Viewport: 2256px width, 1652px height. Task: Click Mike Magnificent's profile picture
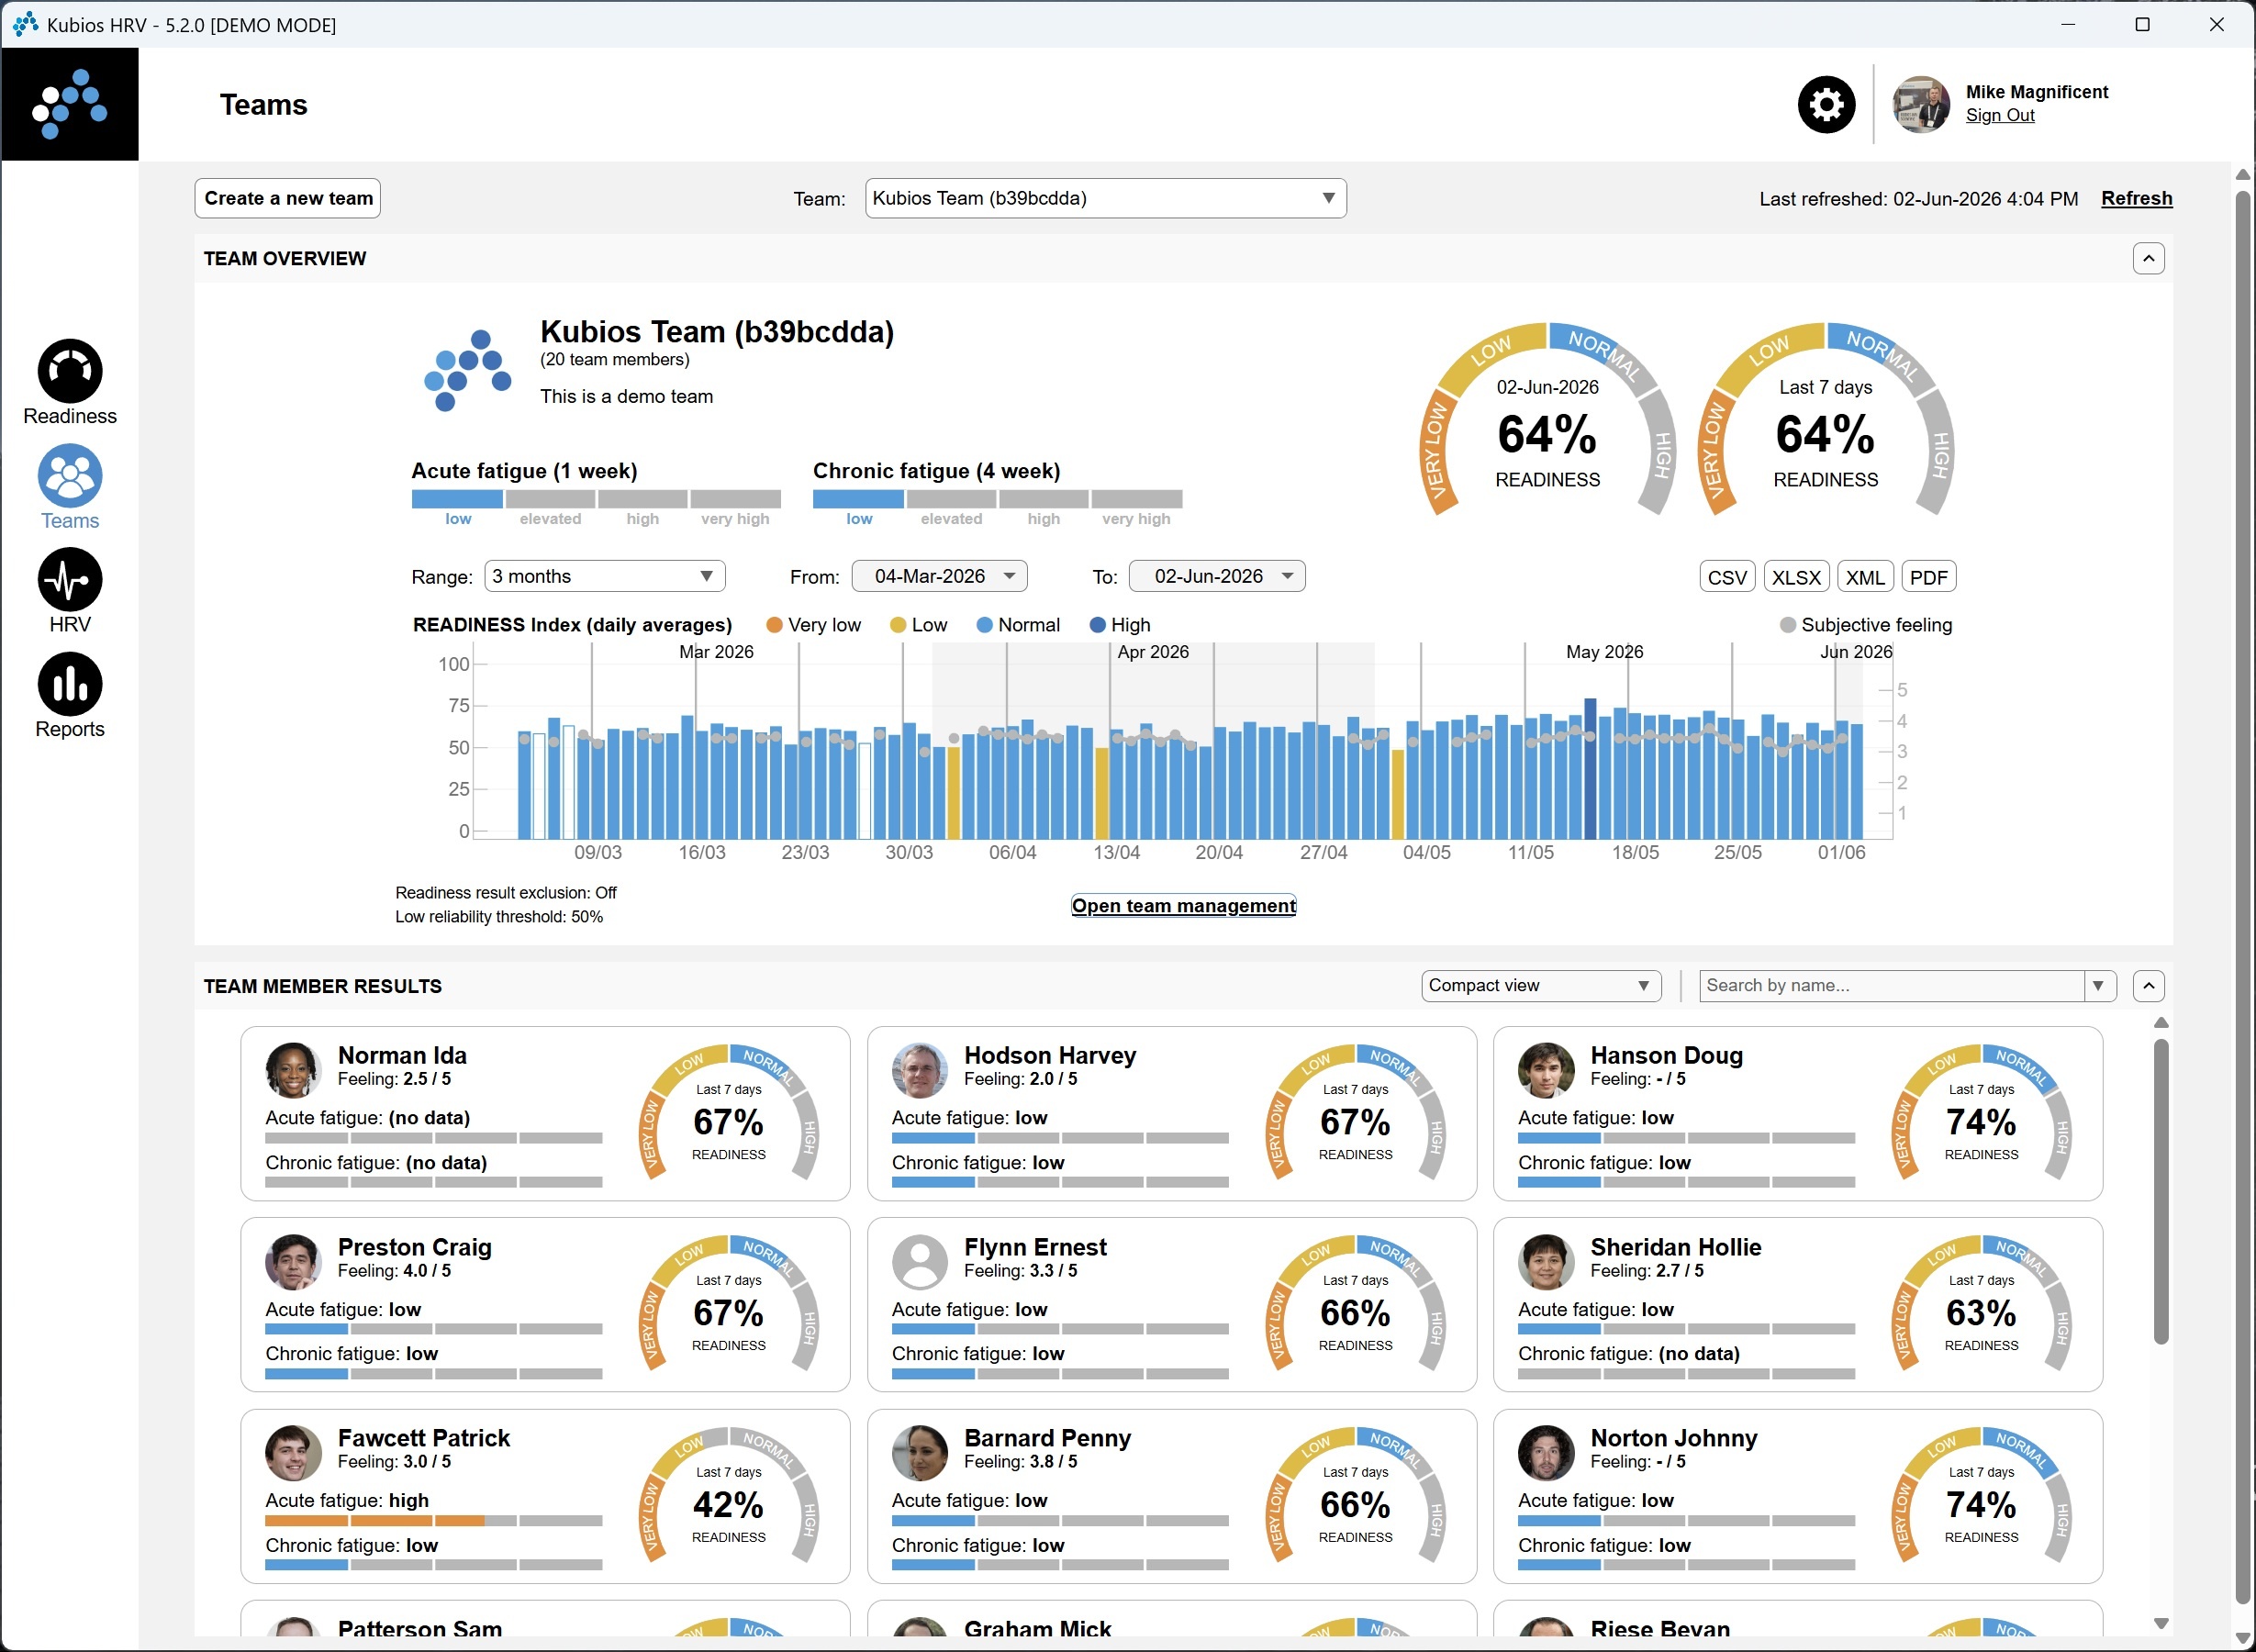pyautogui.click(x=1921, y=104)
